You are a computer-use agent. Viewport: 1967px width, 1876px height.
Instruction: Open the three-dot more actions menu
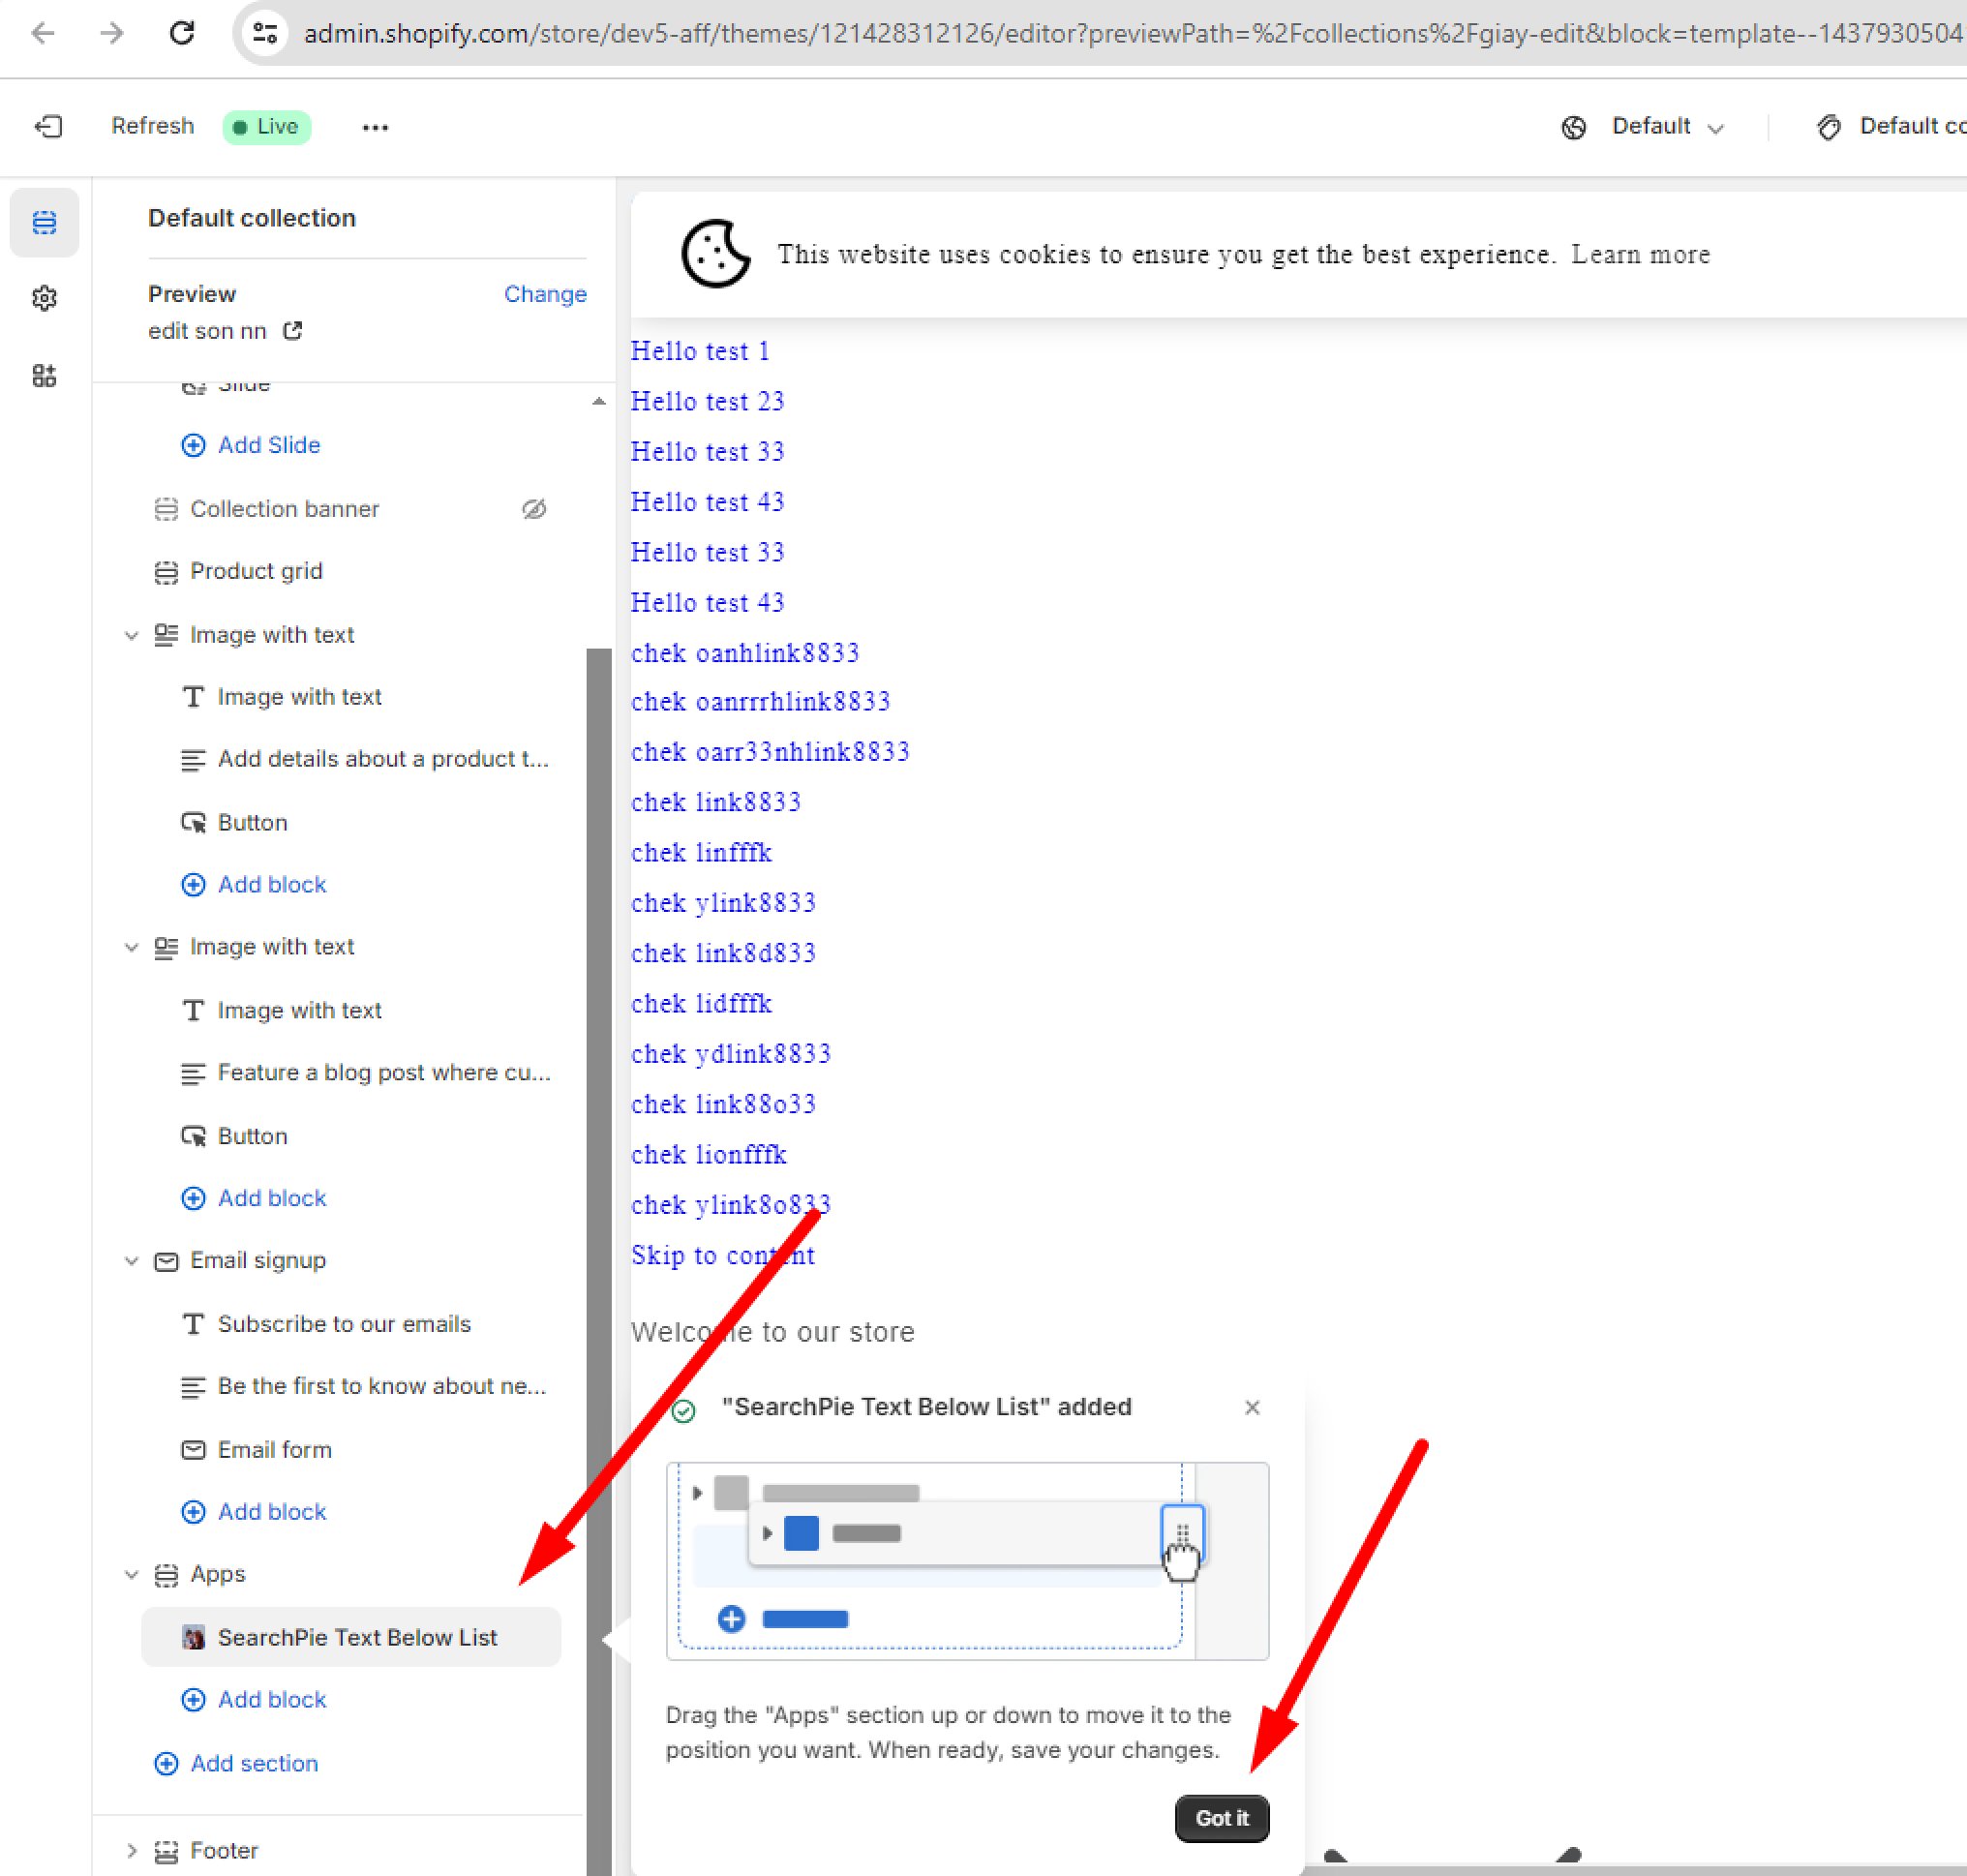click(x=375, y=127)
